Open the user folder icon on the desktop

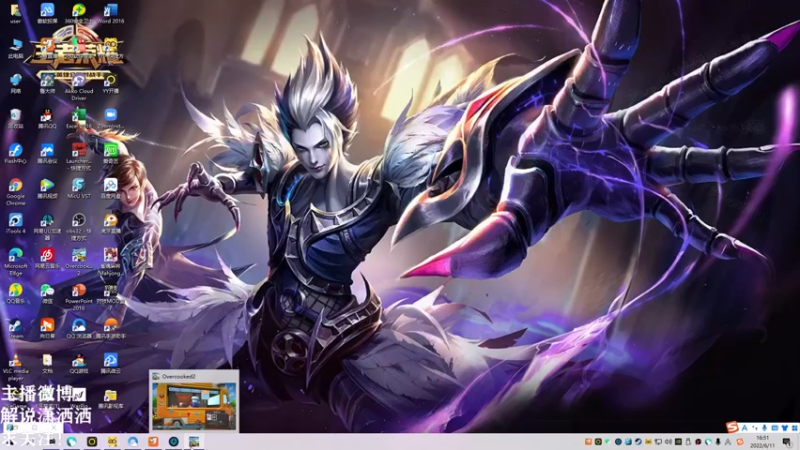pyautogui.click(x=15, y=14)
